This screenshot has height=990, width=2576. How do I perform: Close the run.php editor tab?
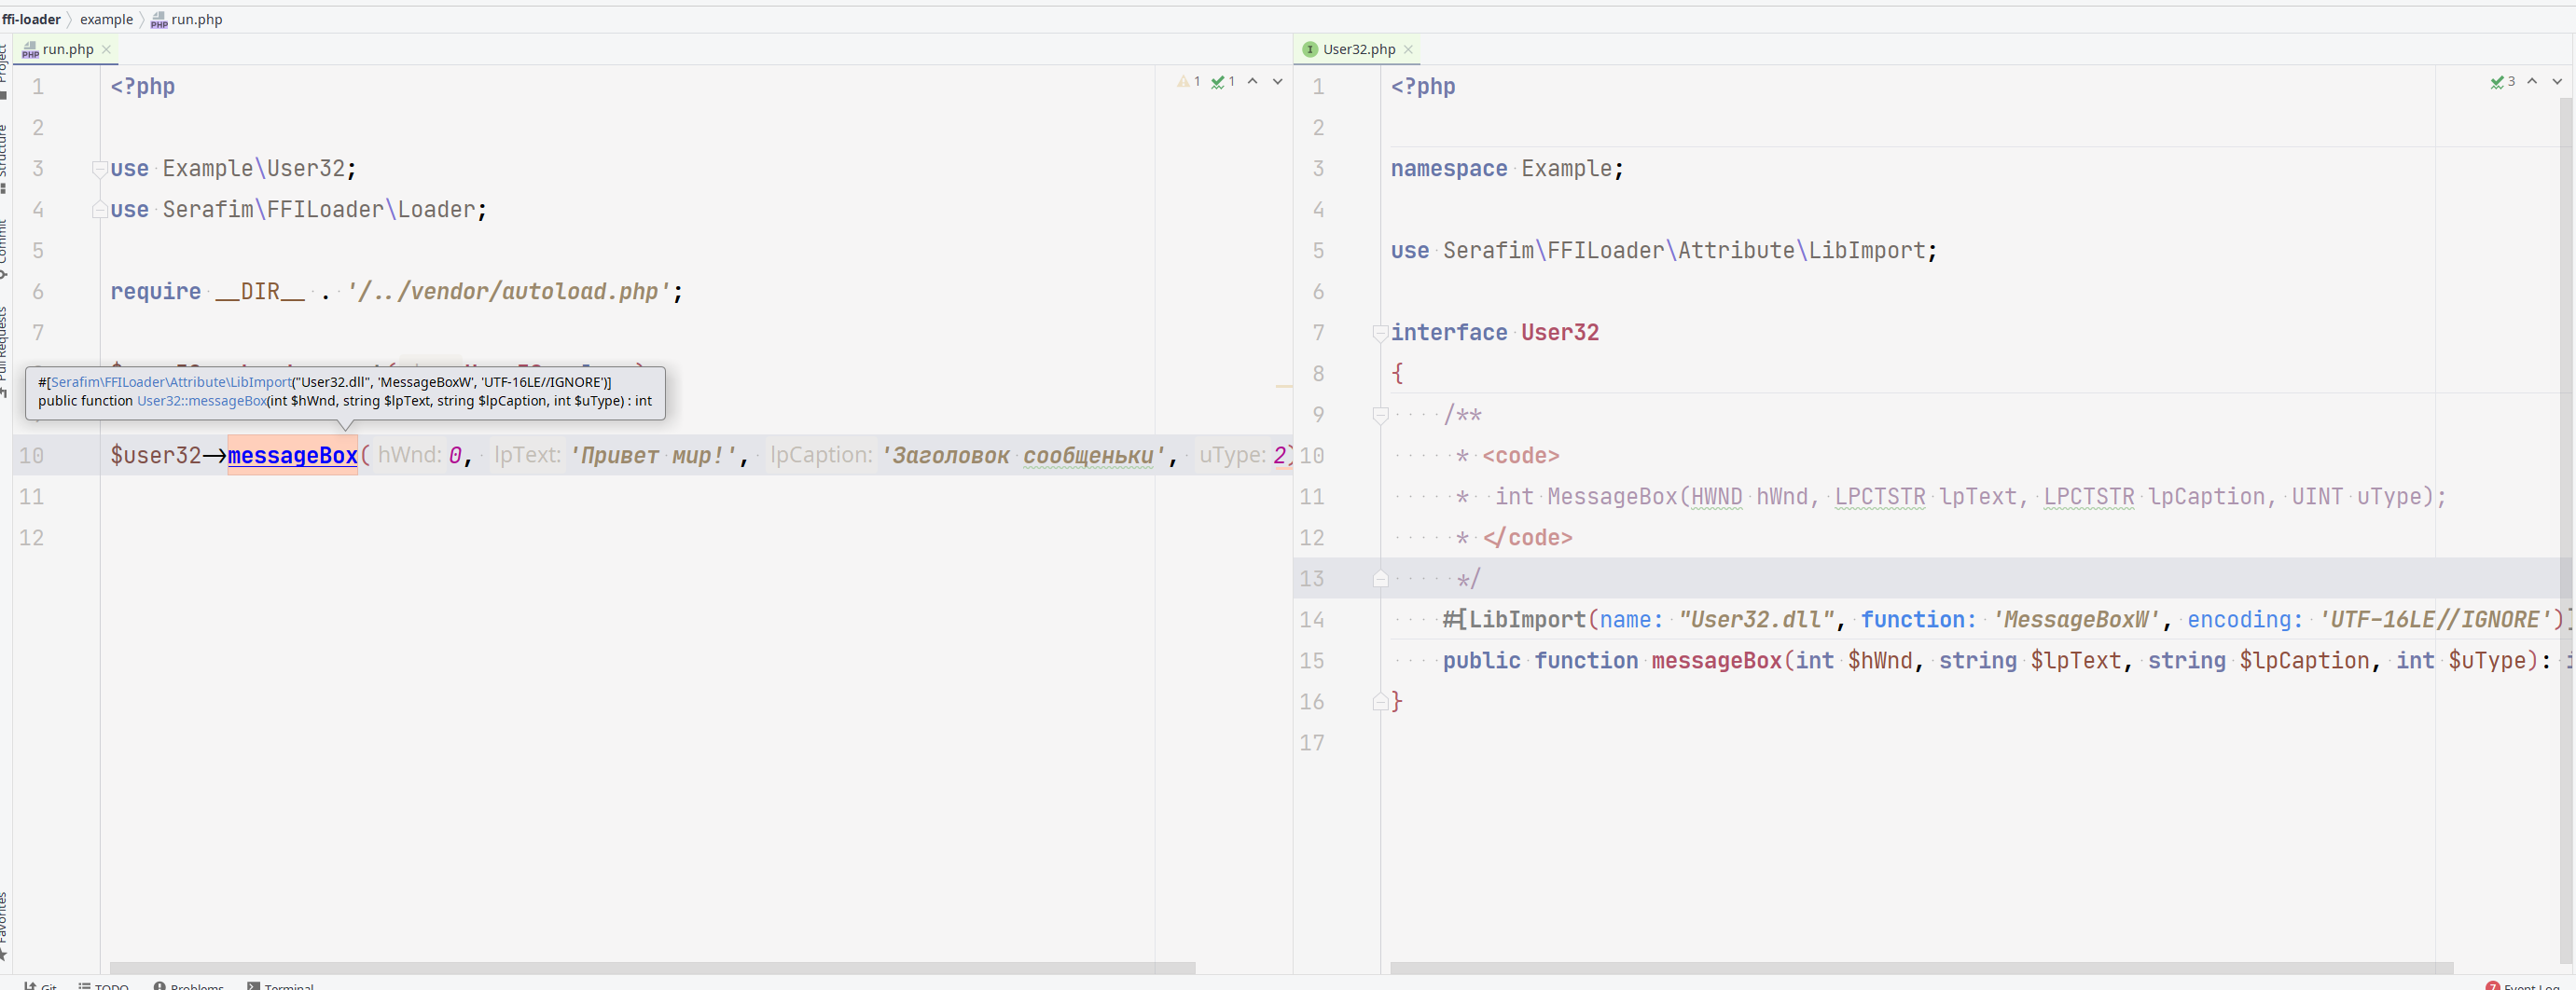pyautogui.click(x=107, y=49)
